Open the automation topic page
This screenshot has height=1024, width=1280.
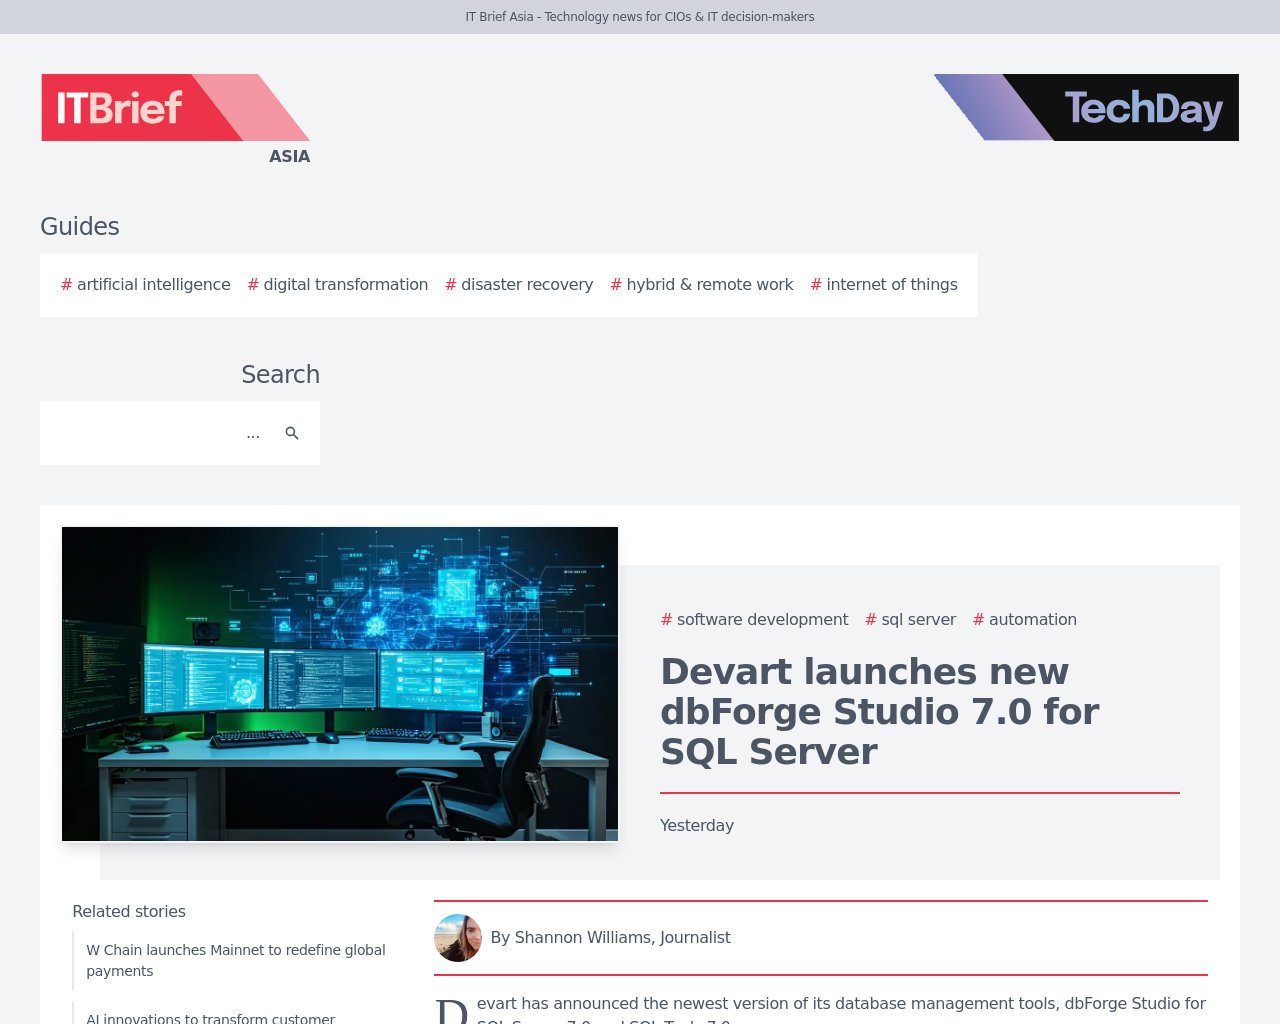(1033, 620)
